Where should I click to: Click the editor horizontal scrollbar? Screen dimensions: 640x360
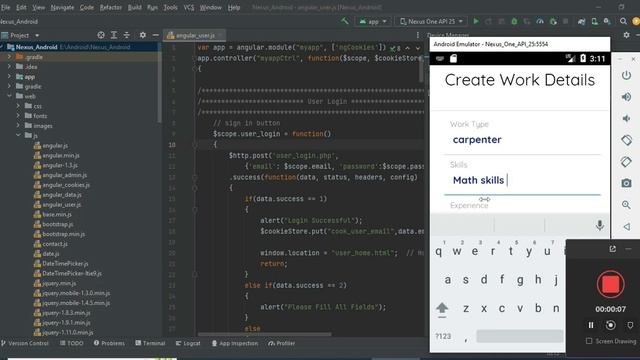pyautogui.click(x=264, y=334)
